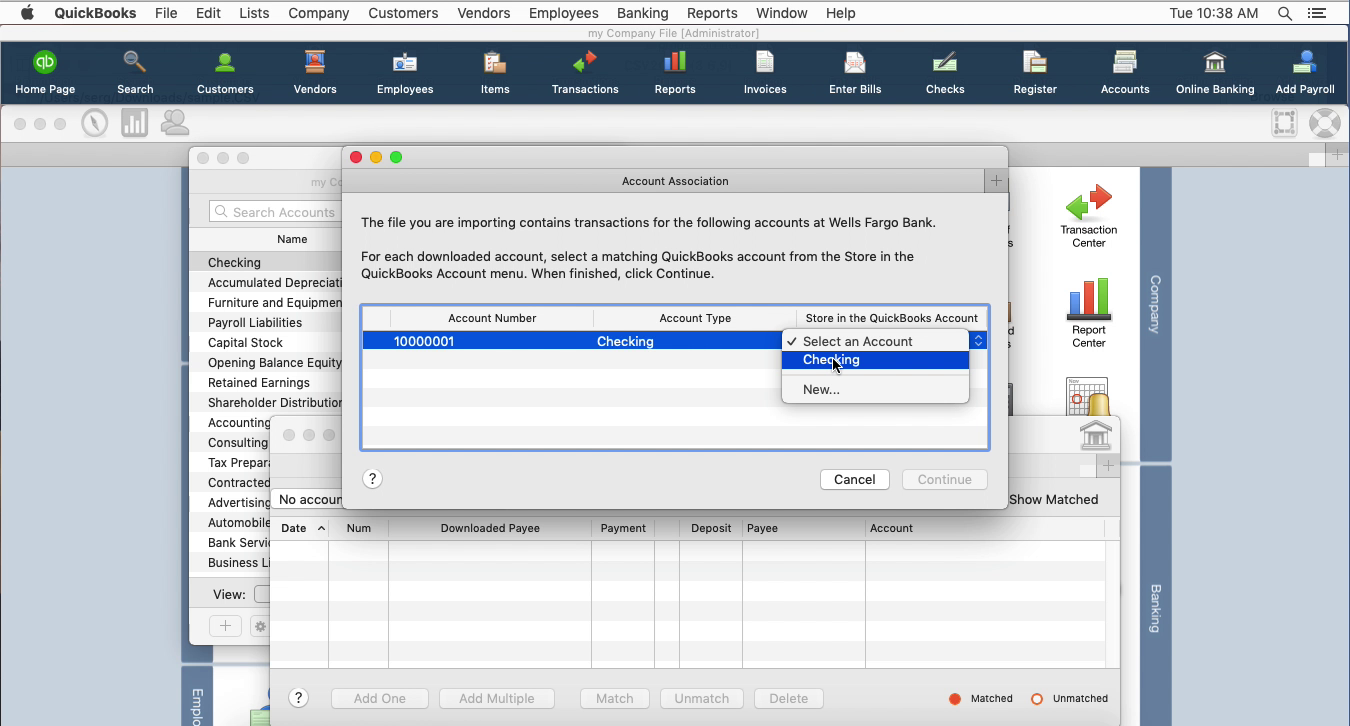Choose New... in the account dropdown
Viewport: 1350px width, 726px height.
[x=875, y=389]
